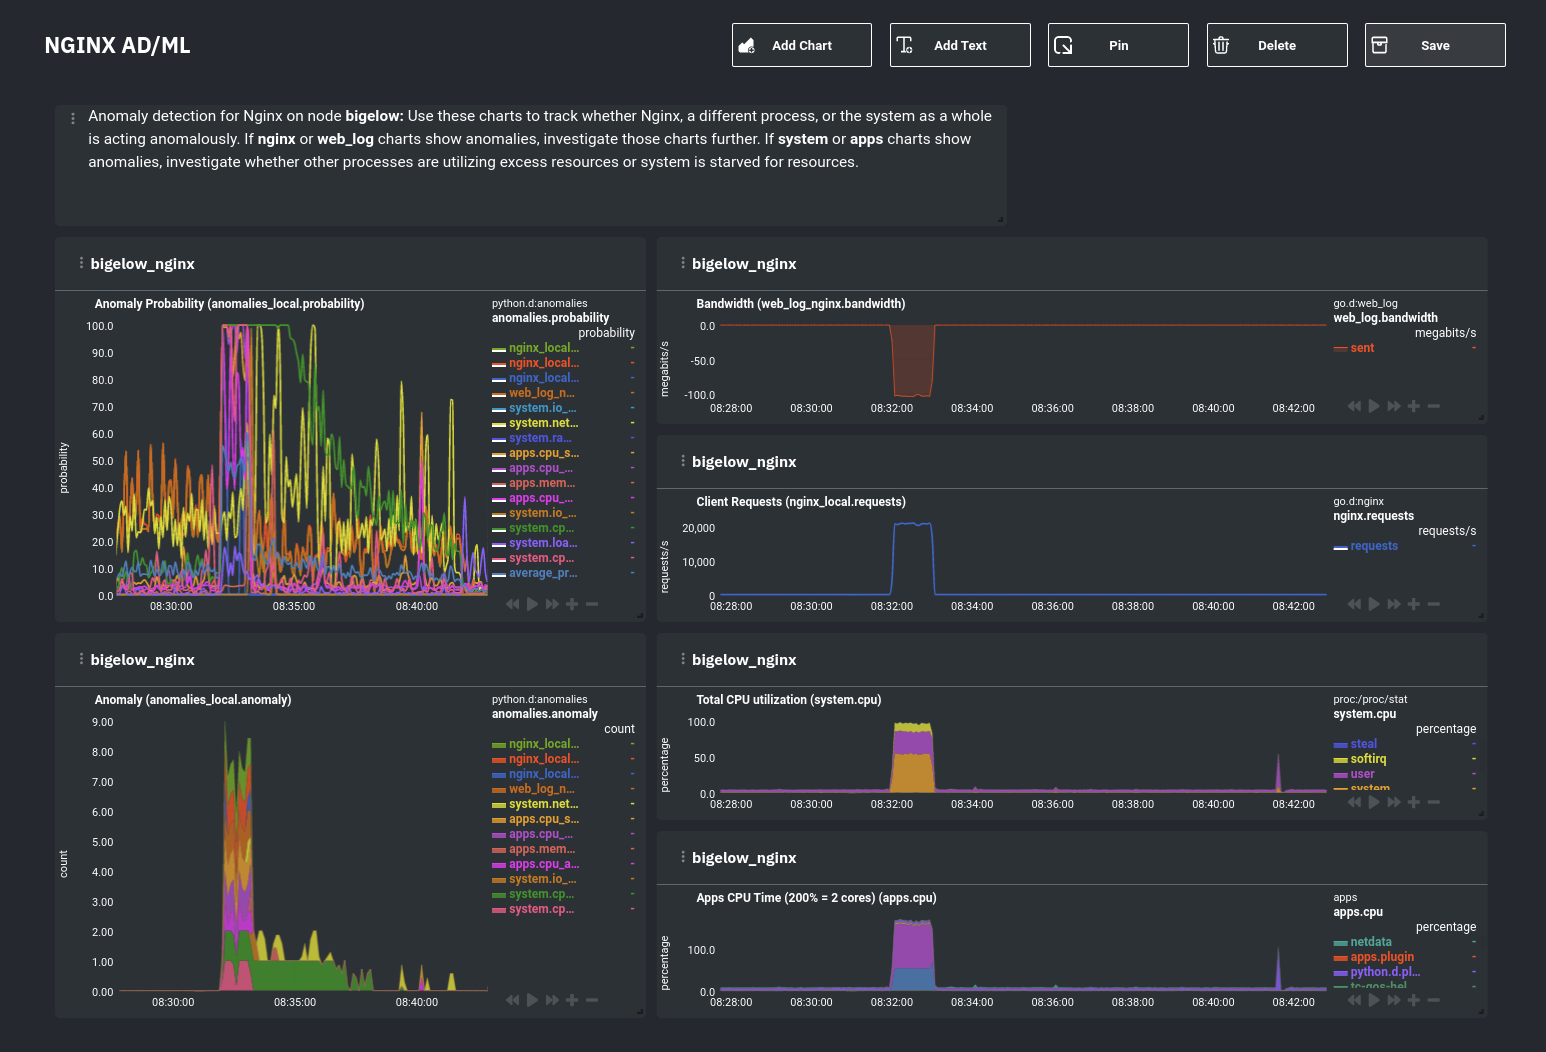
Task: Zoom out of the Anomaly Probability chart with minus
Action: (x=592, y=604)
